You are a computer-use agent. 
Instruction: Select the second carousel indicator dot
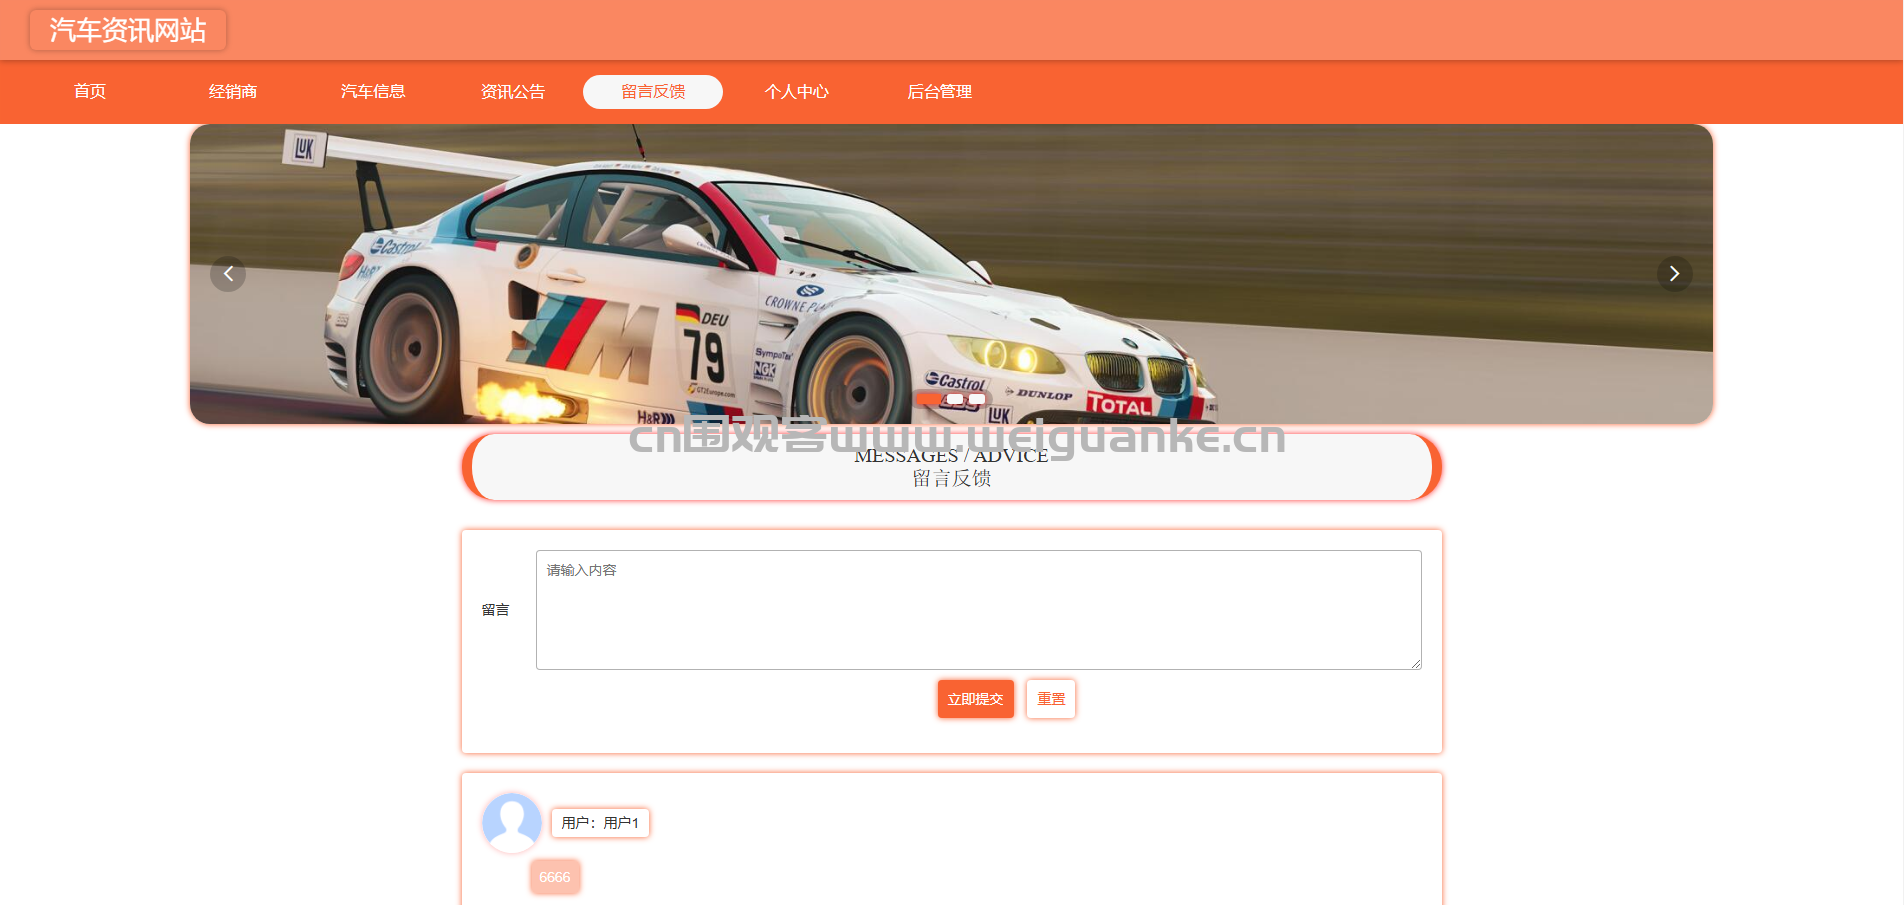point(955,399)
